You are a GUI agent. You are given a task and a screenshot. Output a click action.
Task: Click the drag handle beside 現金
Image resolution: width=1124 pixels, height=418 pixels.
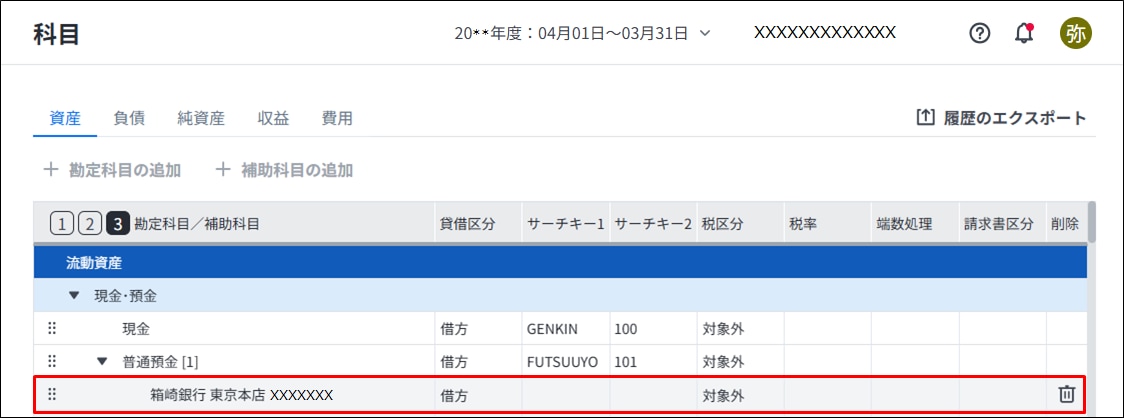tap(52, 328)
